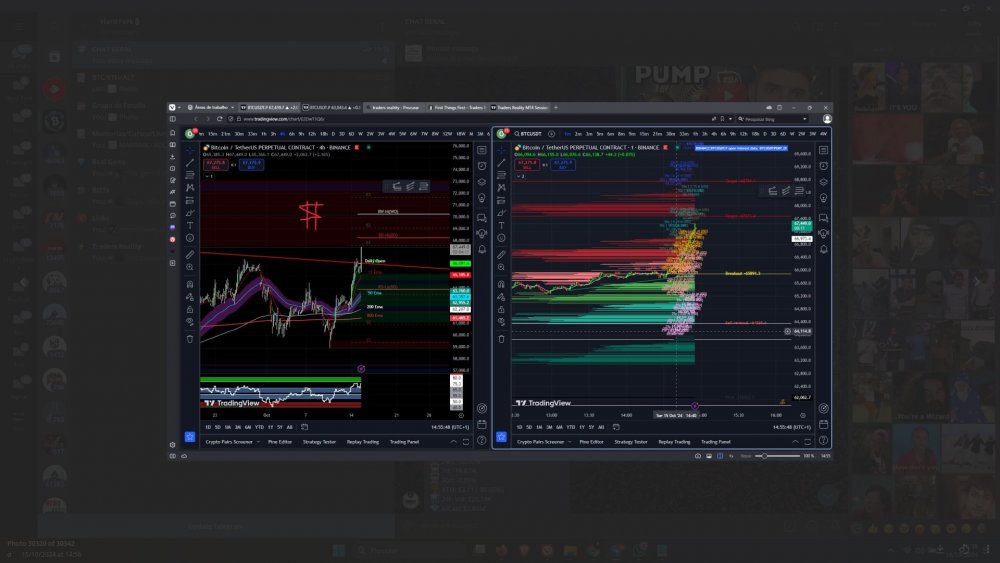Screen dimensions: 1000x563
Task: Toggle hide all drawings eye on the 4h chart
Action: (190, 322)
